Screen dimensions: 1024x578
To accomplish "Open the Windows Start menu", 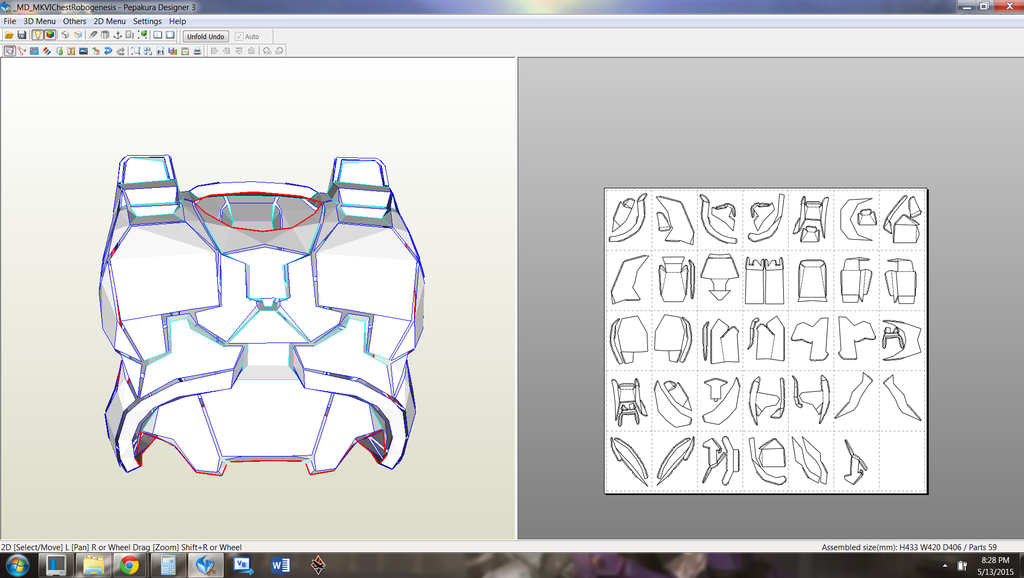I will coord(17,565).
